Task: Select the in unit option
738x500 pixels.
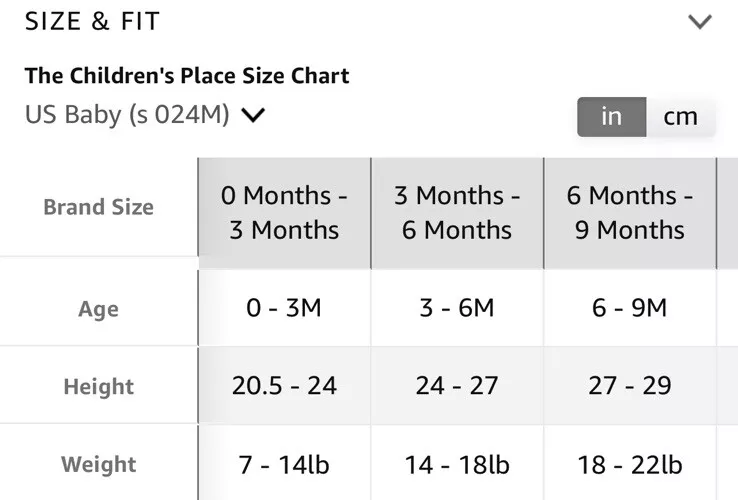Action: pos(612,117)
